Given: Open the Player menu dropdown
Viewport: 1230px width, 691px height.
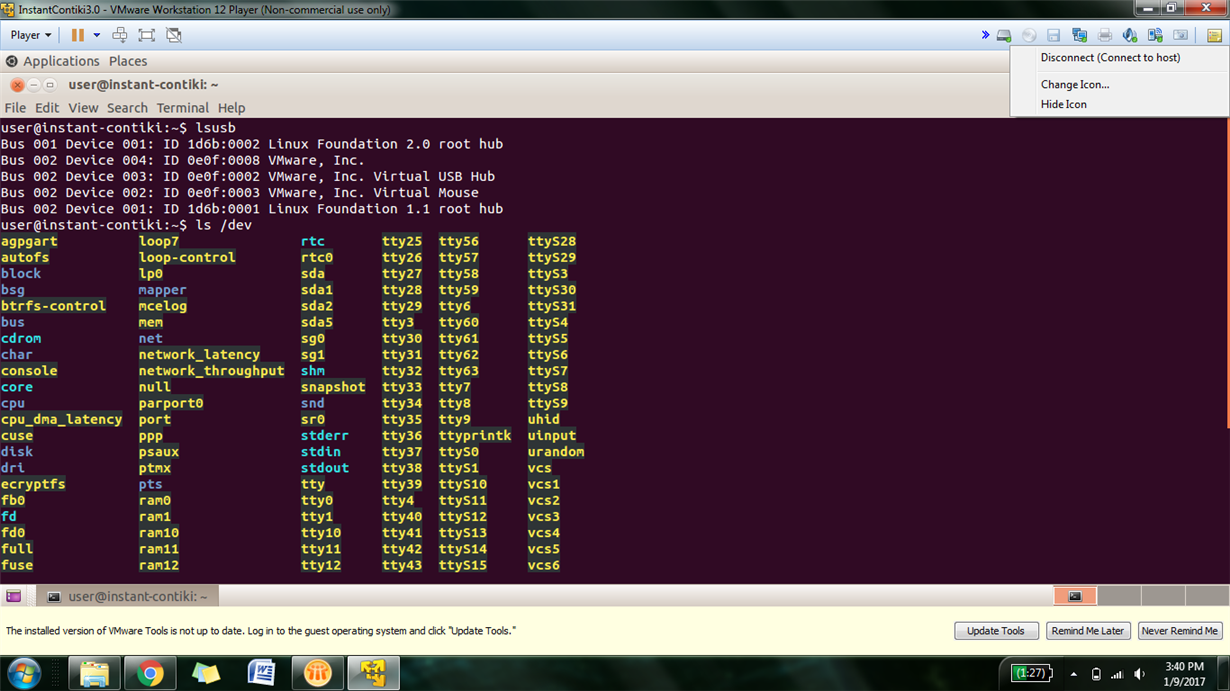Looking at the screenshot, I should (x=31, y=35).
